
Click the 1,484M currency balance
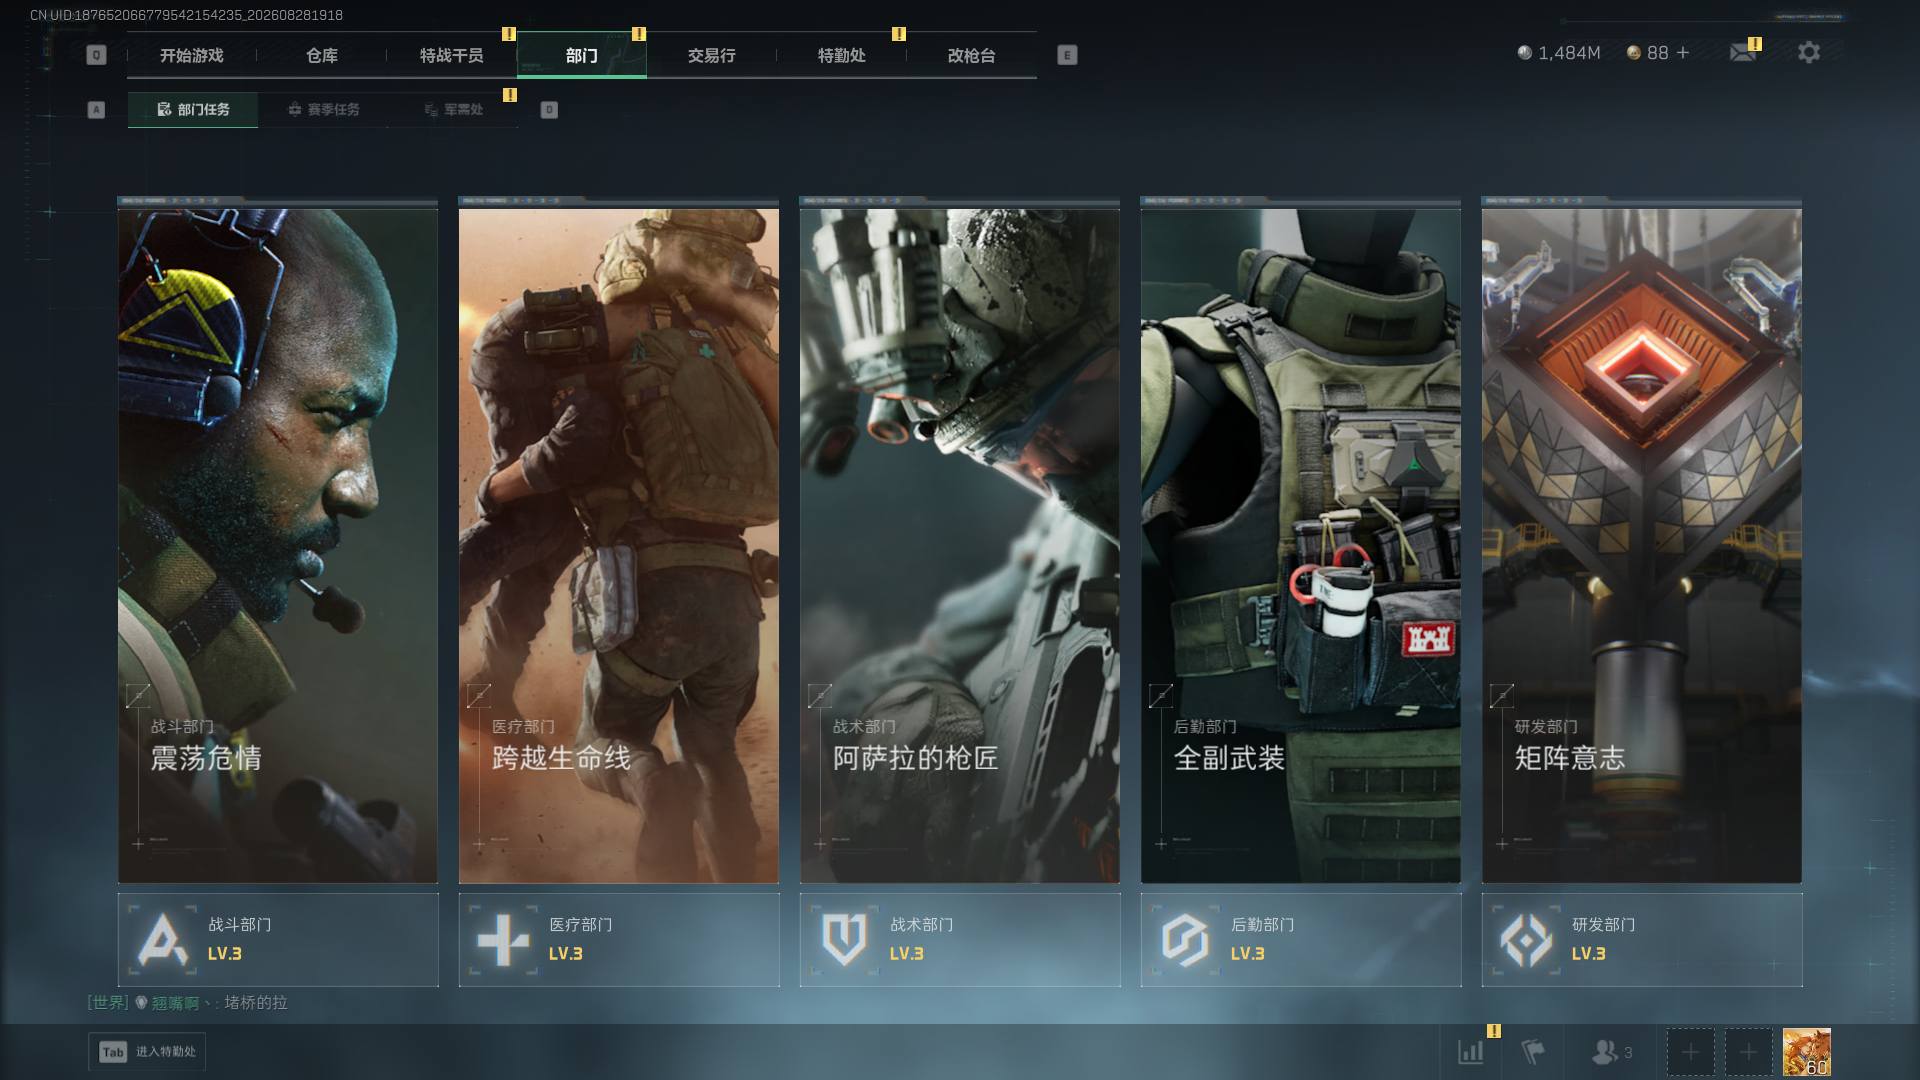(x=1559, y=53)
